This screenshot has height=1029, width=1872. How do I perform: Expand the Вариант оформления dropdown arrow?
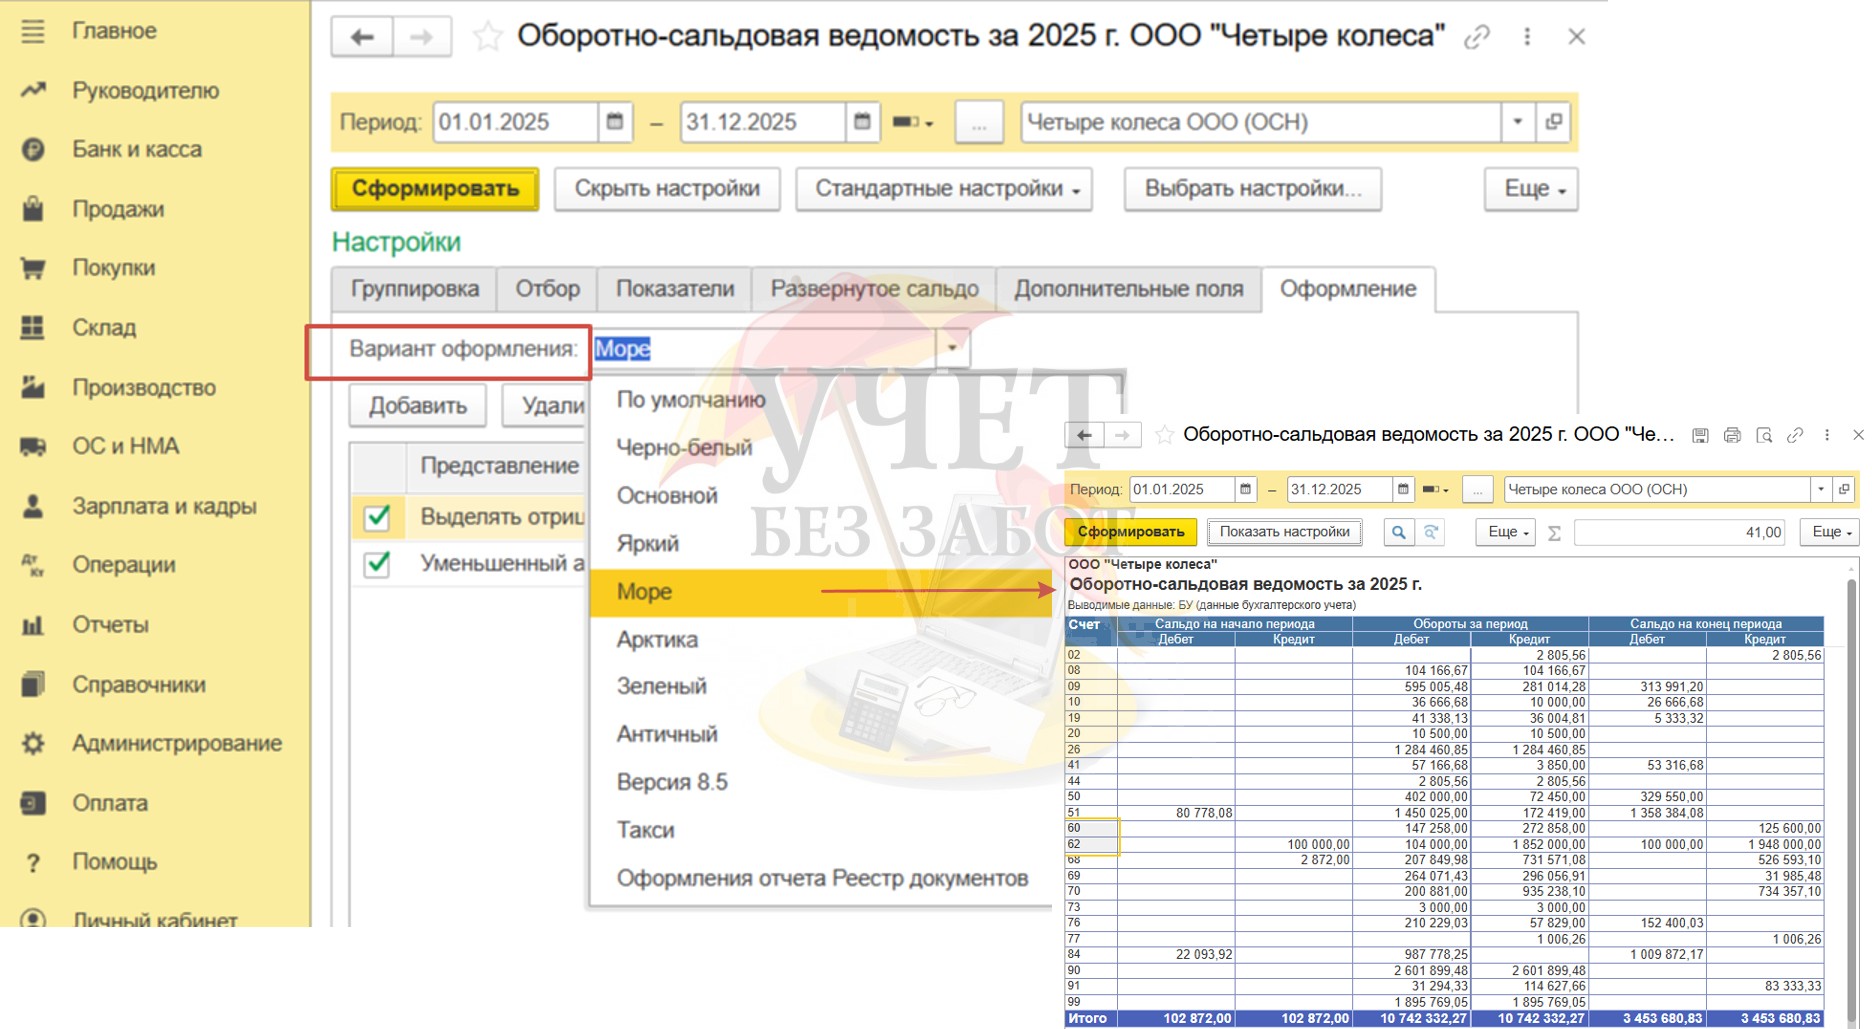[953, 348]
